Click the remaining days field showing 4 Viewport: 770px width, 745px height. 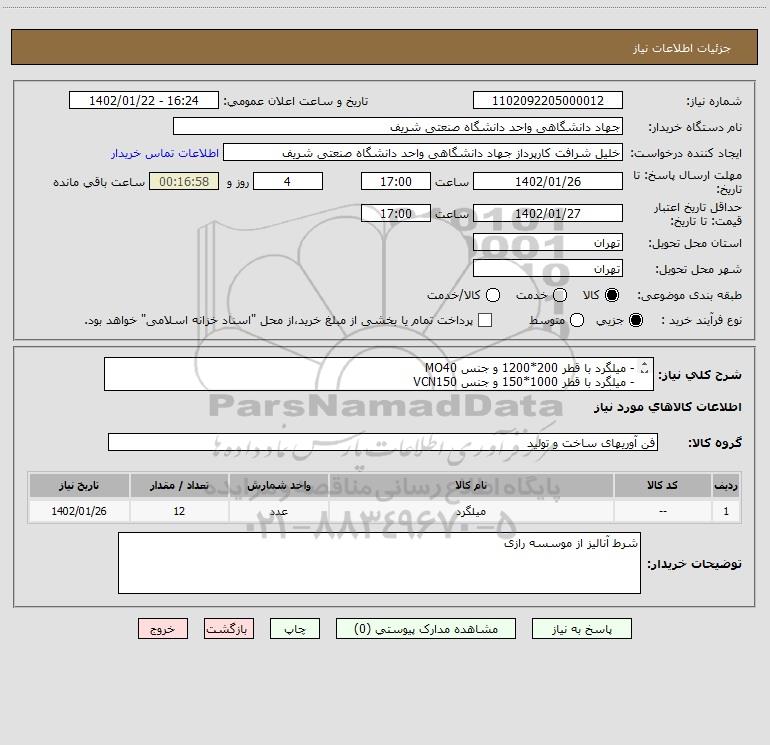(x=288, y=181)
